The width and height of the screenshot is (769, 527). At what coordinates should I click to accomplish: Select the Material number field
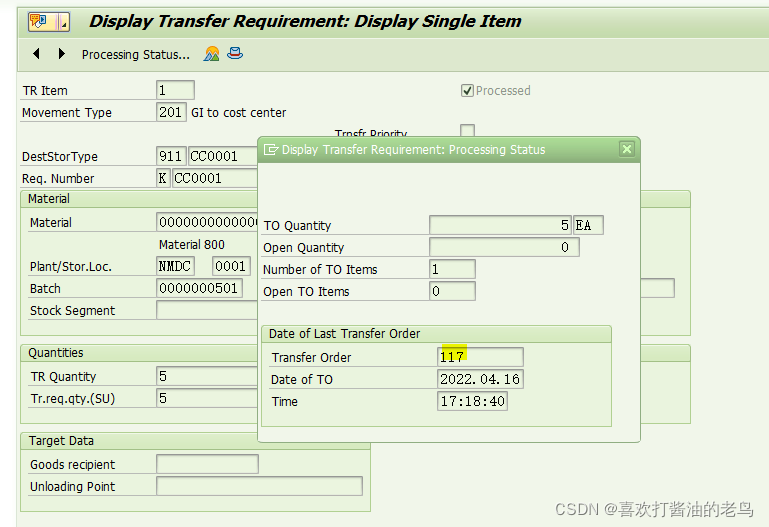tap(207, 222)
